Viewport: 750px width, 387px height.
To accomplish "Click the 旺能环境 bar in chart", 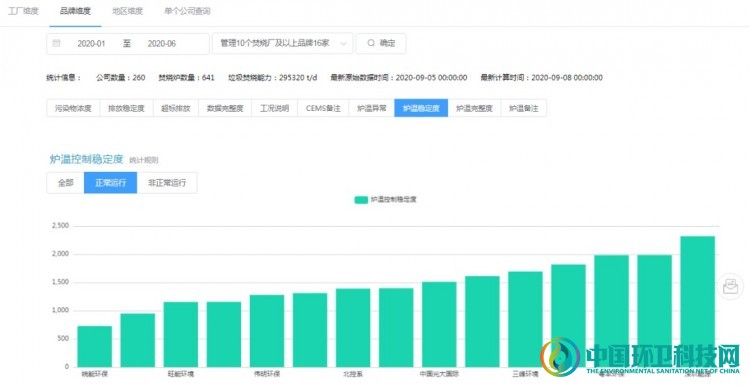I will click(x=181, y=334).
